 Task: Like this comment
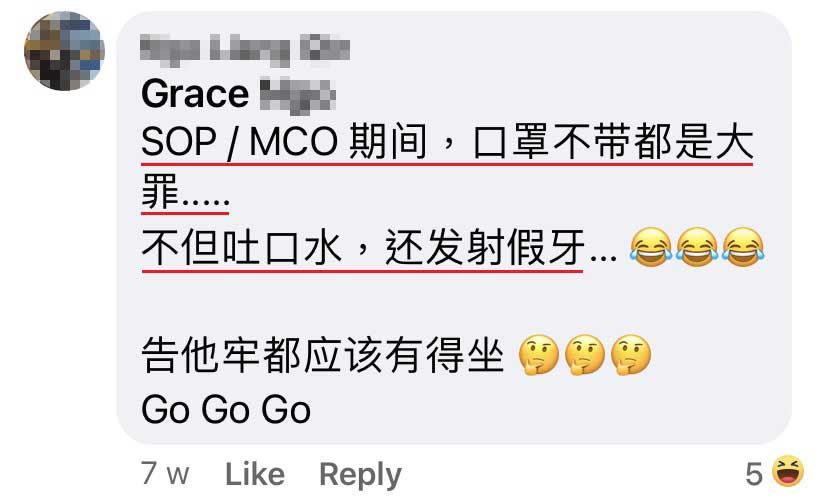[255, 474]
